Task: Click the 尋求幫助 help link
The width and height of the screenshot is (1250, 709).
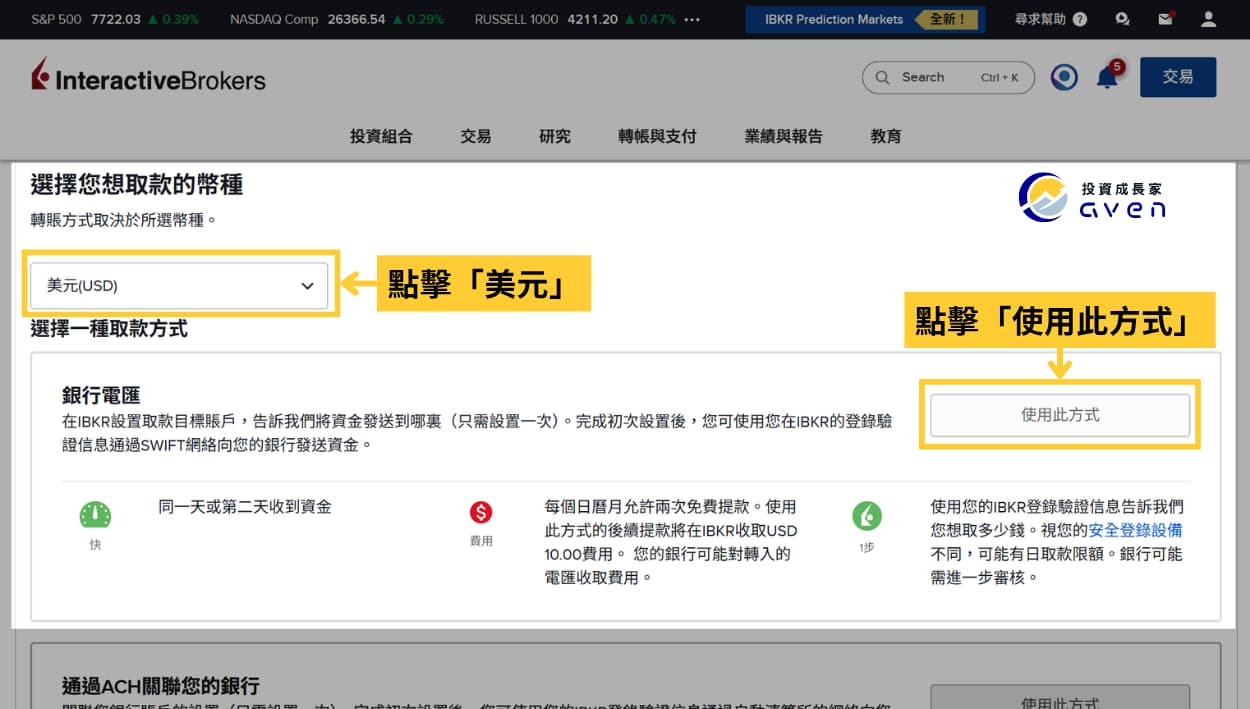Action: tap(1040, 19)
